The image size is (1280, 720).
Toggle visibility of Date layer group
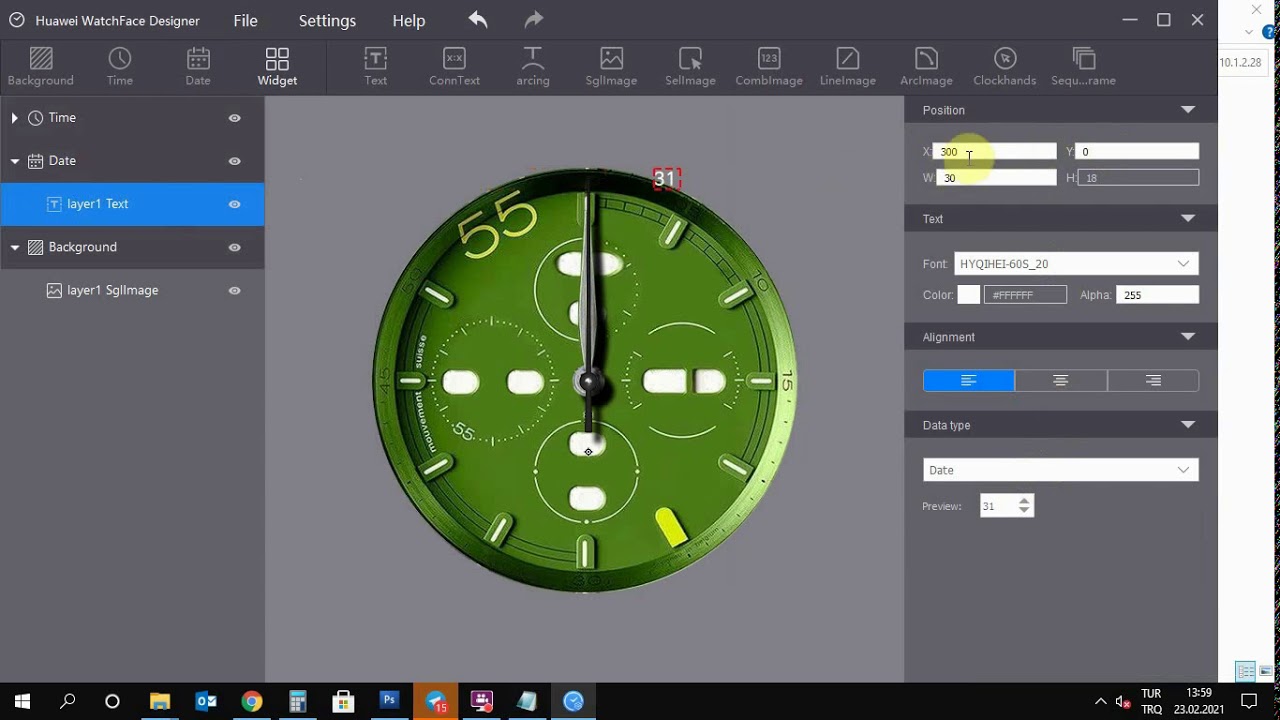click(x=234, y=161)
